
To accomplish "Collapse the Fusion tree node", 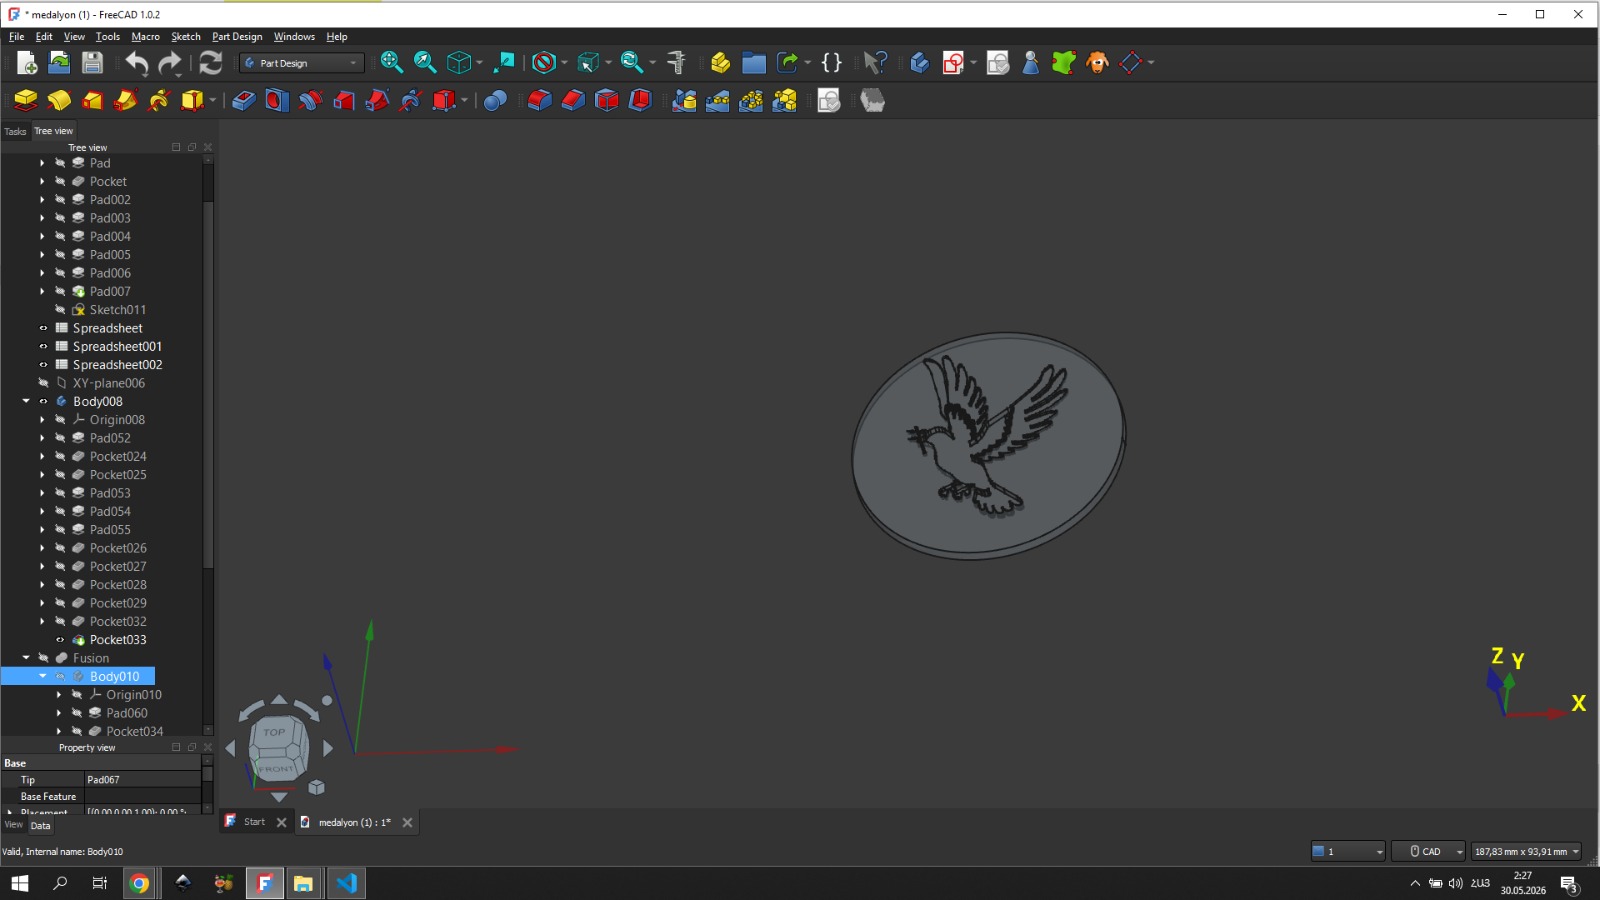I will [x=26, y=658].
